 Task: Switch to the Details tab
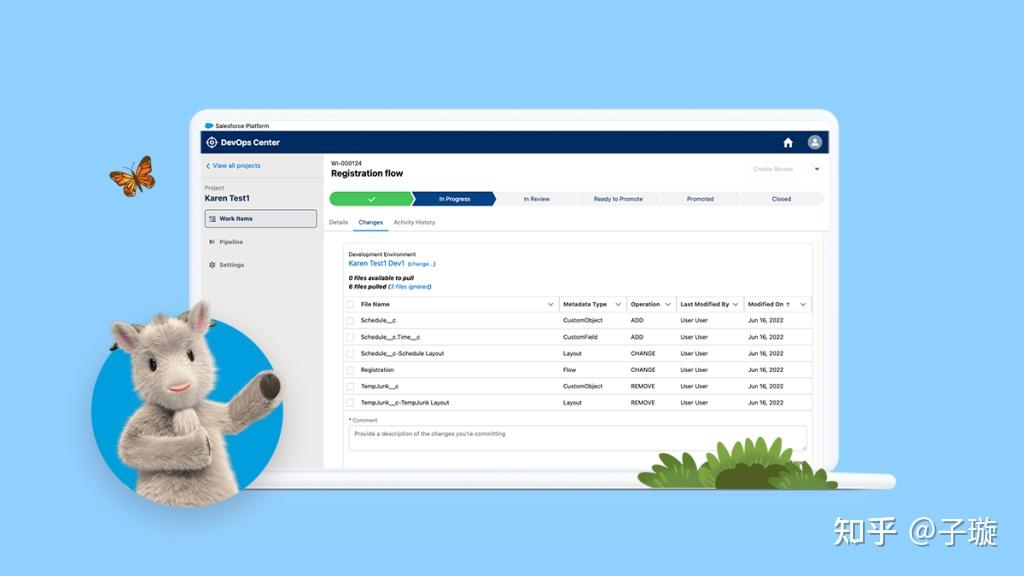pyautogui.click(x=339, y=222)
